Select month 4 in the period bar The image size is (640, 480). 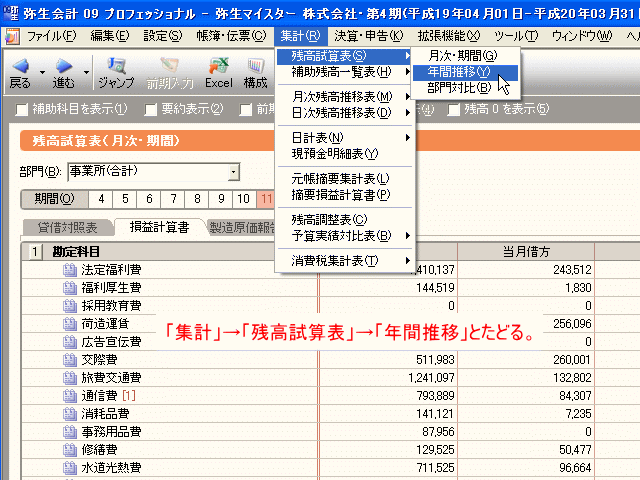pyautogui.click(x=101, y=199)
